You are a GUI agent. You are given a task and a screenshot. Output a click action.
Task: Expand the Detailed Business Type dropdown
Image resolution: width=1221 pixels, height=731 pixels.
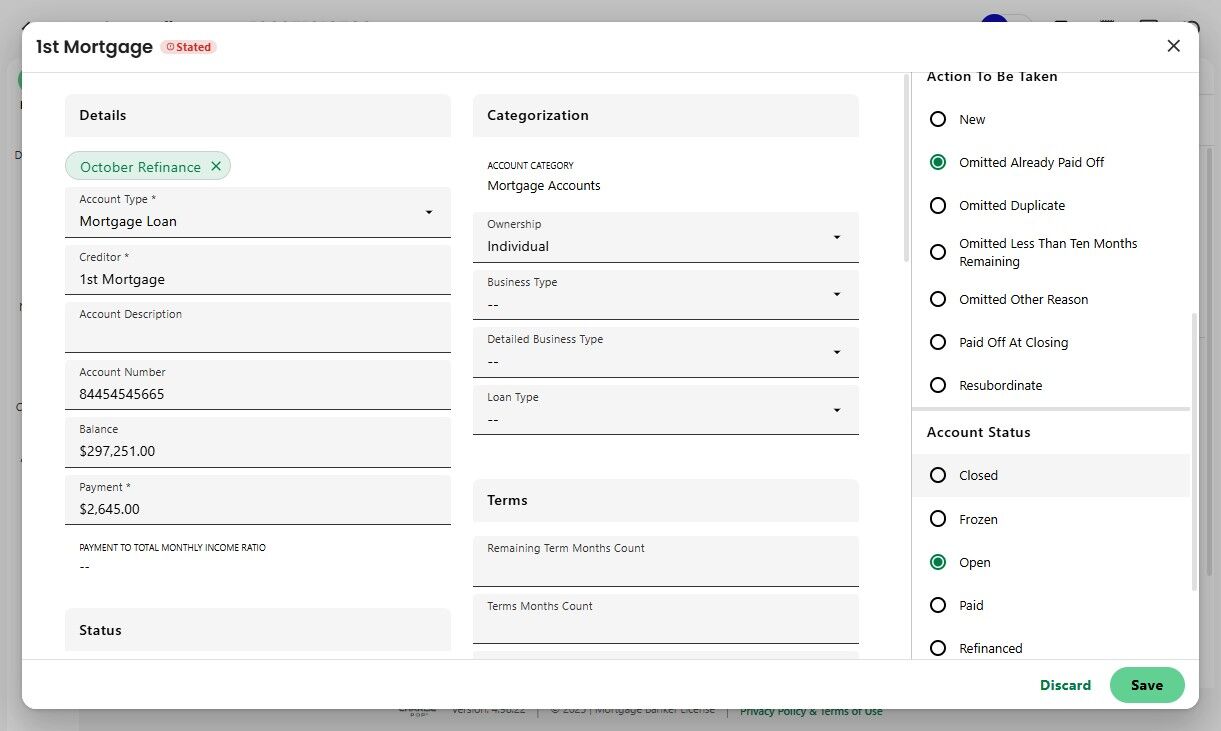pyautogui.click(x=836, y=352)
